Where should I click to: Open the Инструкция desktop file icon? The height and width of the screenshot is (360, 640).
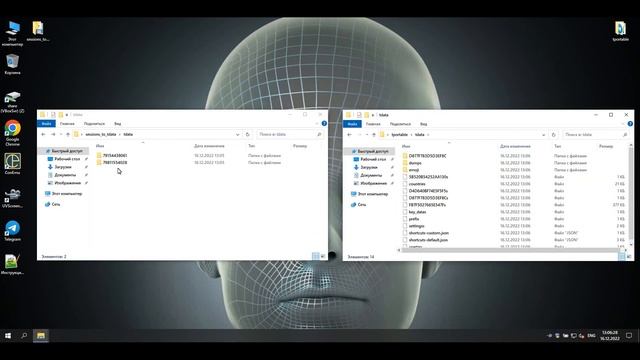pos(12,264)
